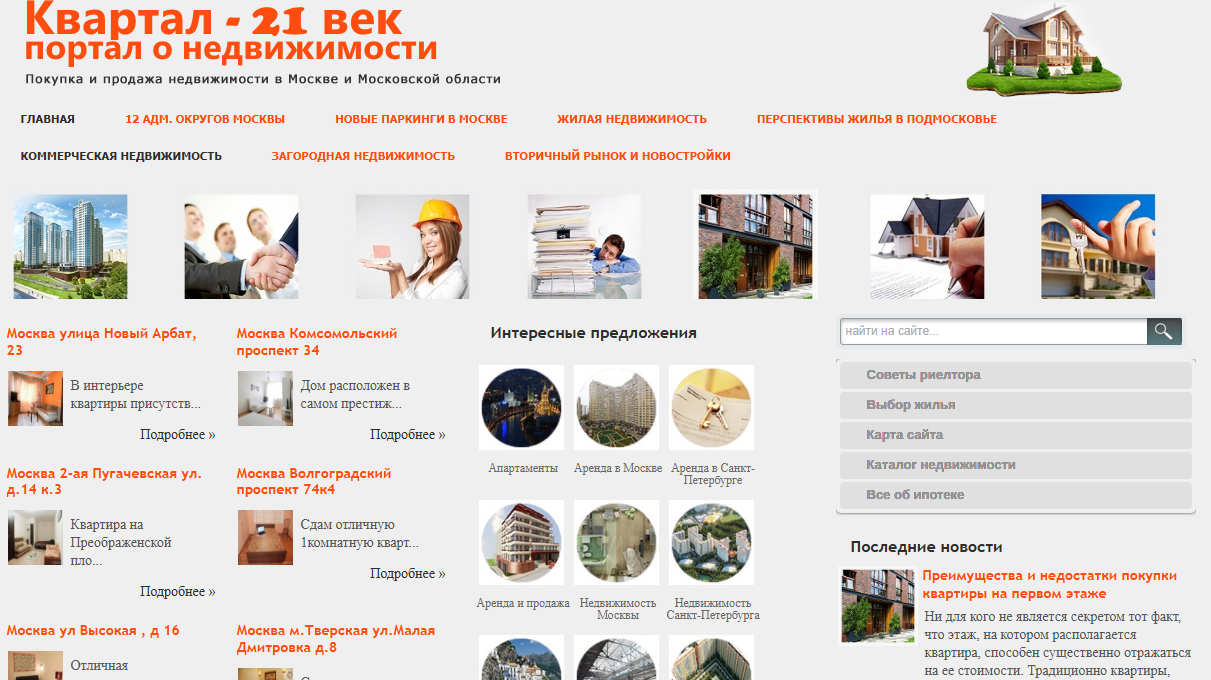The height and width of the screenshot is (680, 1211).
Task: Click Подробнее under 2-ая Пугачевская listing
Action: click(178, 592)
